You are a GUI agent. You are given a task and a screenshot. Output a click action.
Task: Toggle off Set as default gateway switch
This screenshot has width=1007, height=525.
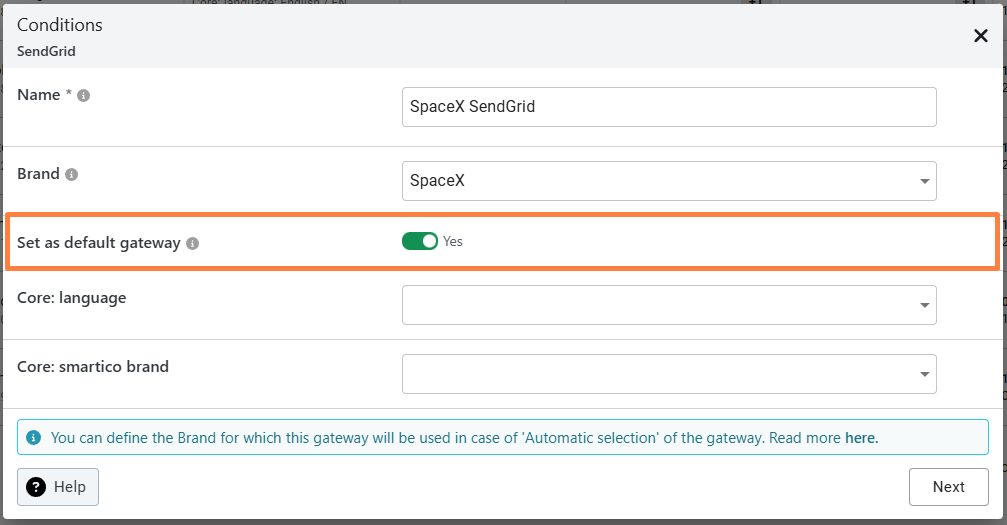(420, 241)
